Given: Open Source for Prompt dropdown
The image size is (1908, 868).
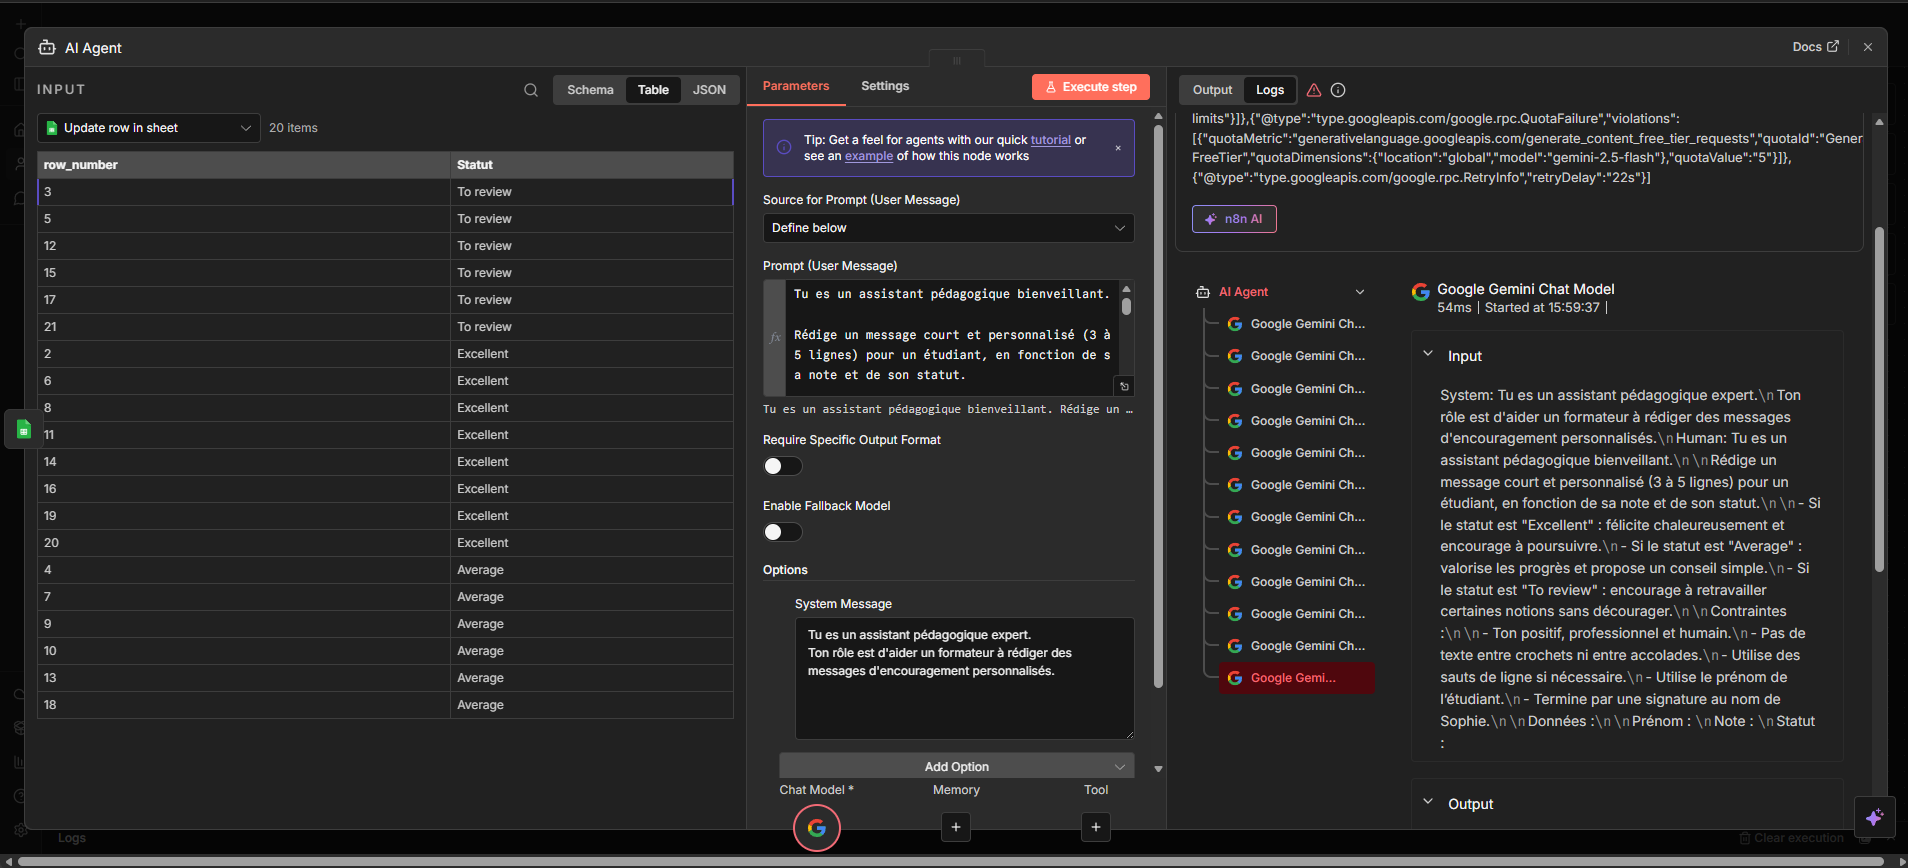Looking at the screenshot, I should (x=948, y=228).
